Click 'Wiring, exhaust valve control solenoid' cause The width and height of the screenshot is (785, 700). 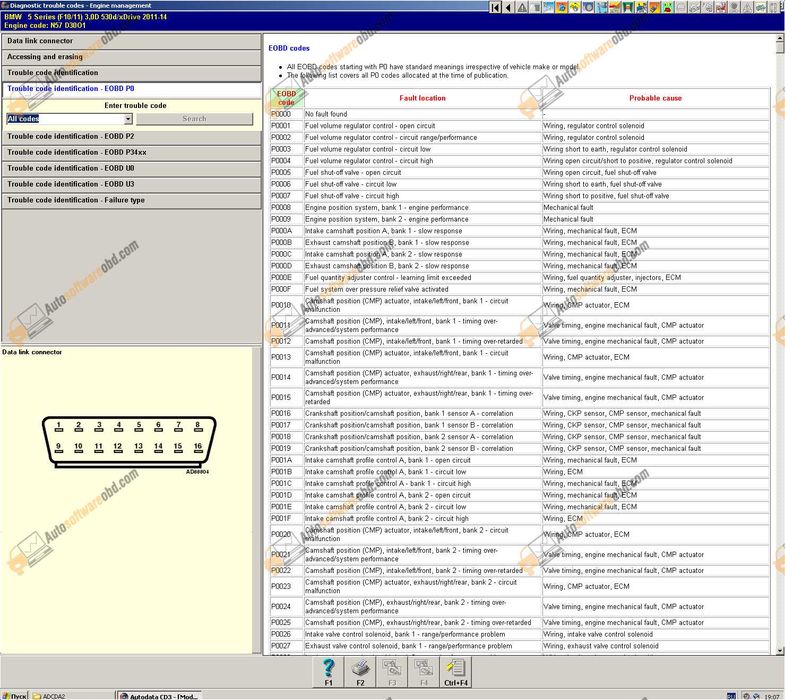point(601,646)
